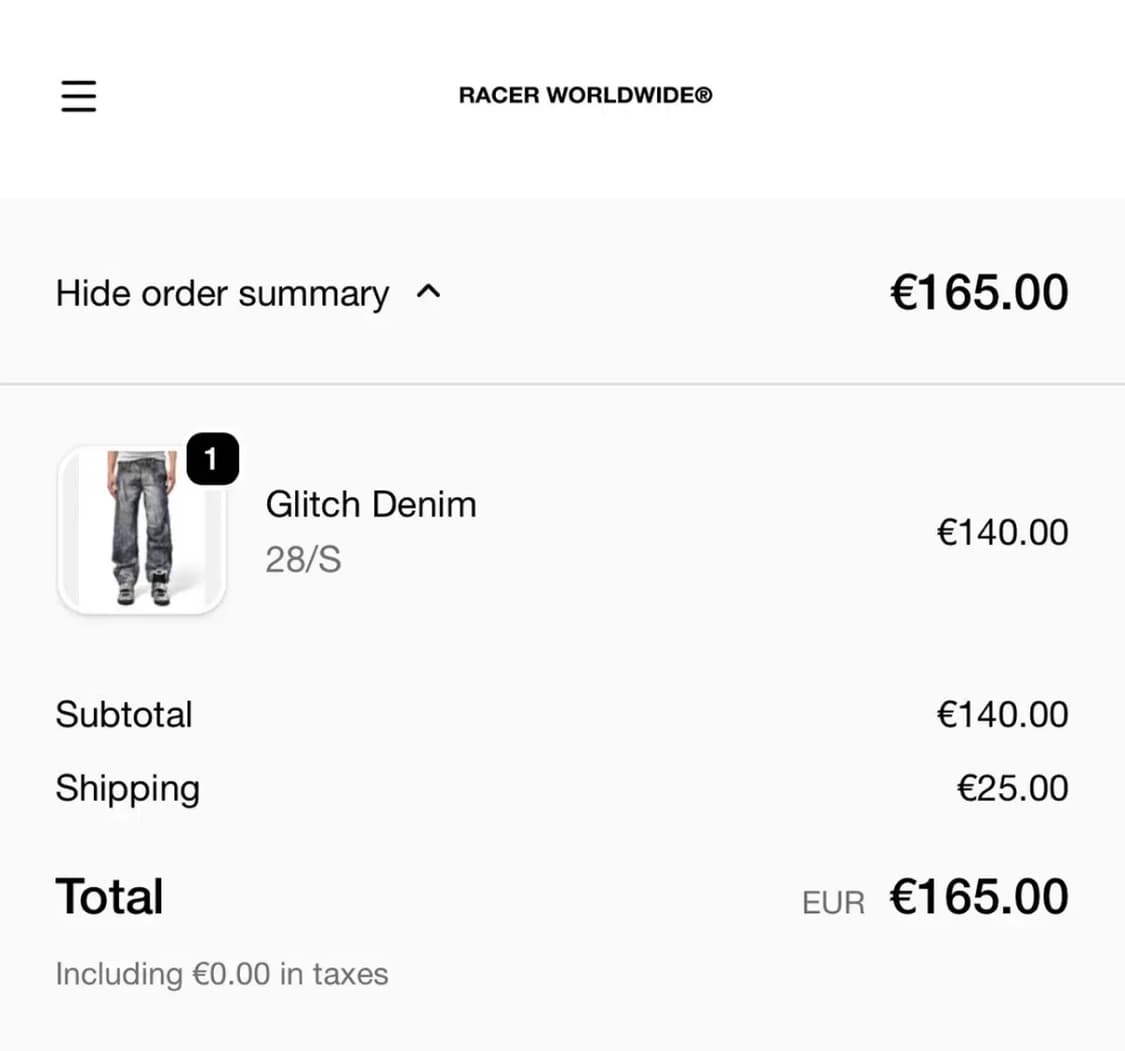
Task: Click the €25.00 shipping cost
Action: point(1012,789)
